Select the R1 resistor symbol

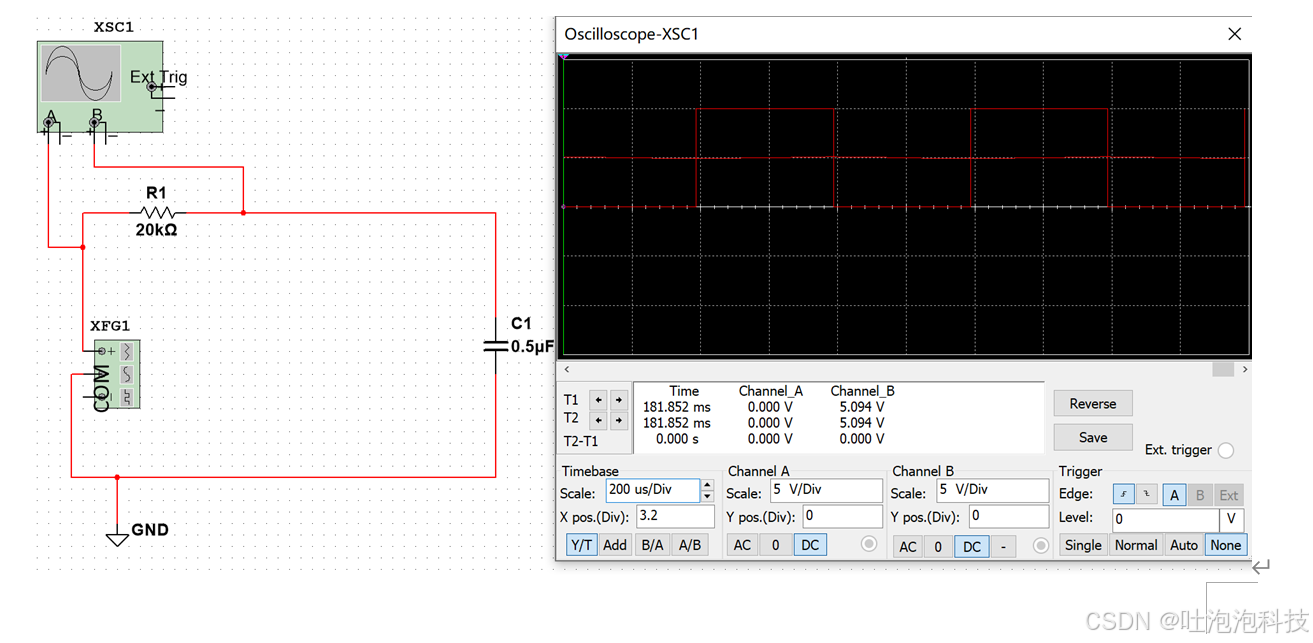coord(157,212)
